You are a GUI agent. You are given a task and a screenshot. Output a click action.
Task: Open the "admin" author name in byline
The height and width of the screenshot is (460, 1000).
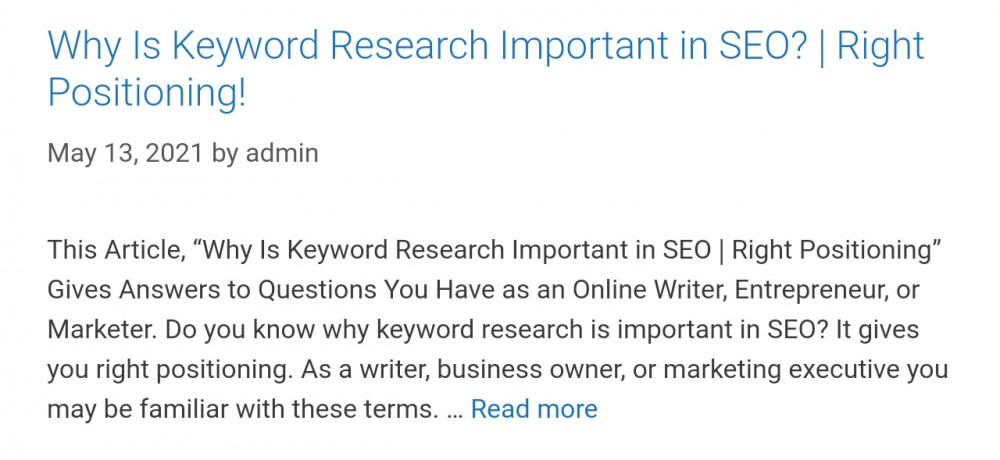[x=282, y=153]
